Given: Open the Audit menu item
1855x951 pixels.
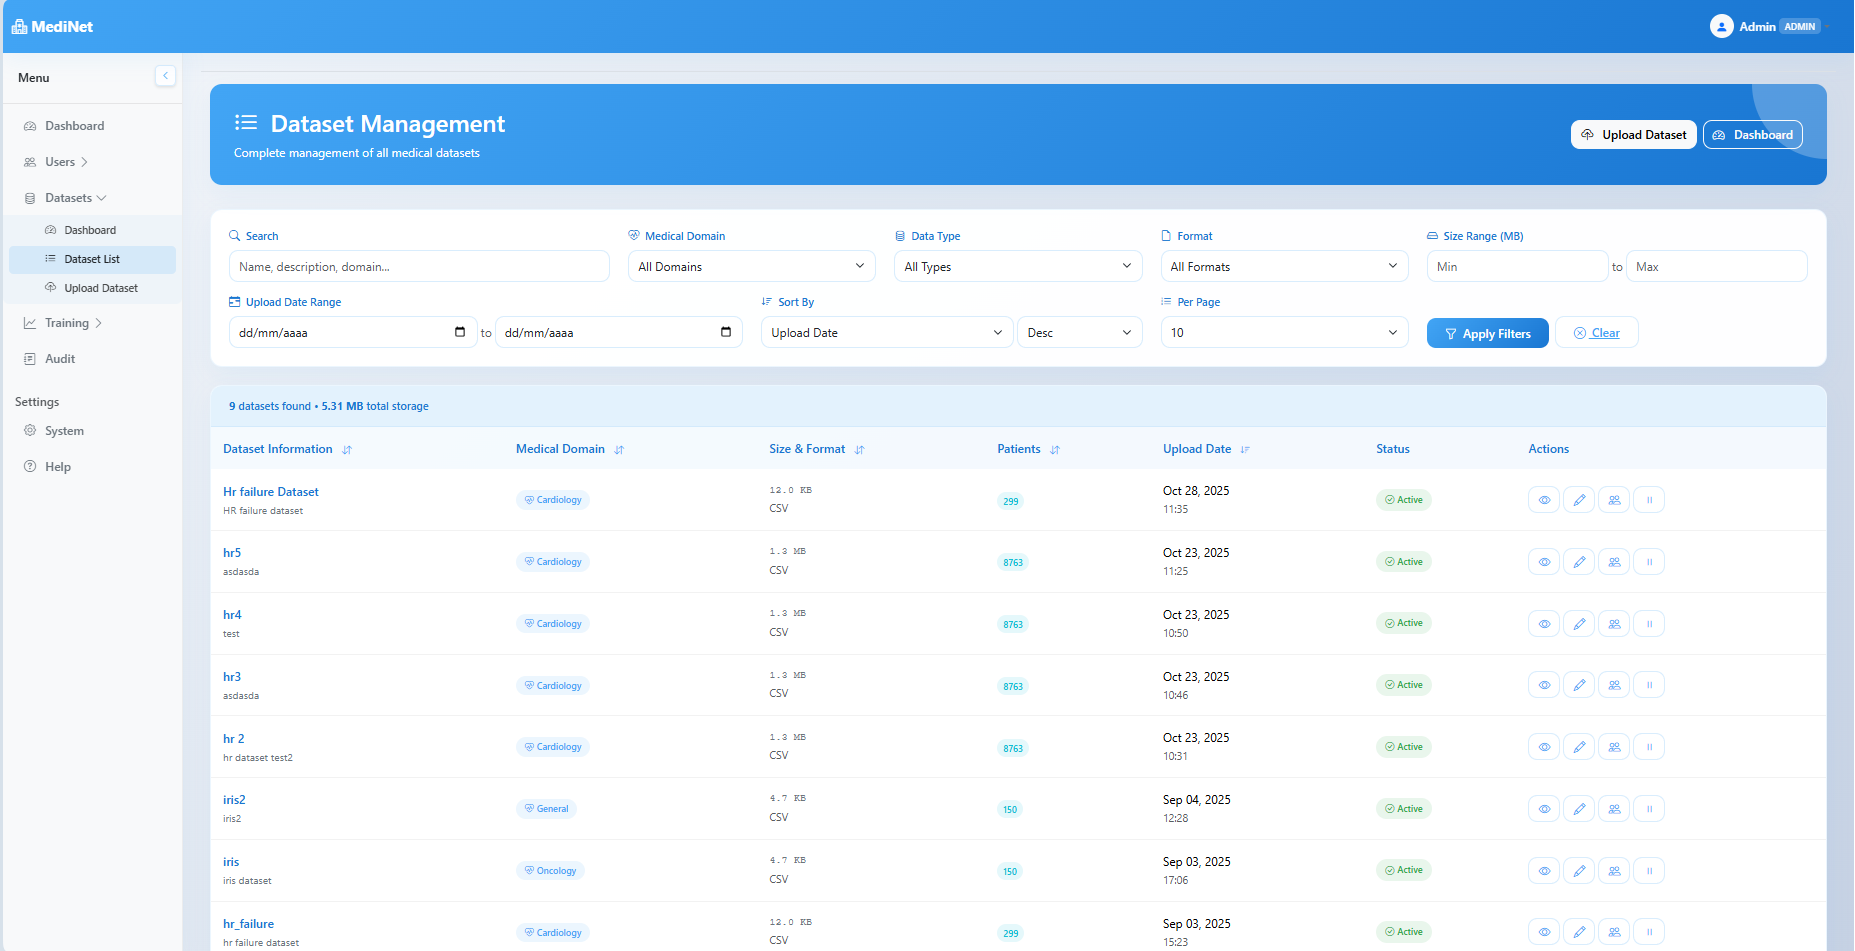Looking at the screenshot, I should coord(60,358).
